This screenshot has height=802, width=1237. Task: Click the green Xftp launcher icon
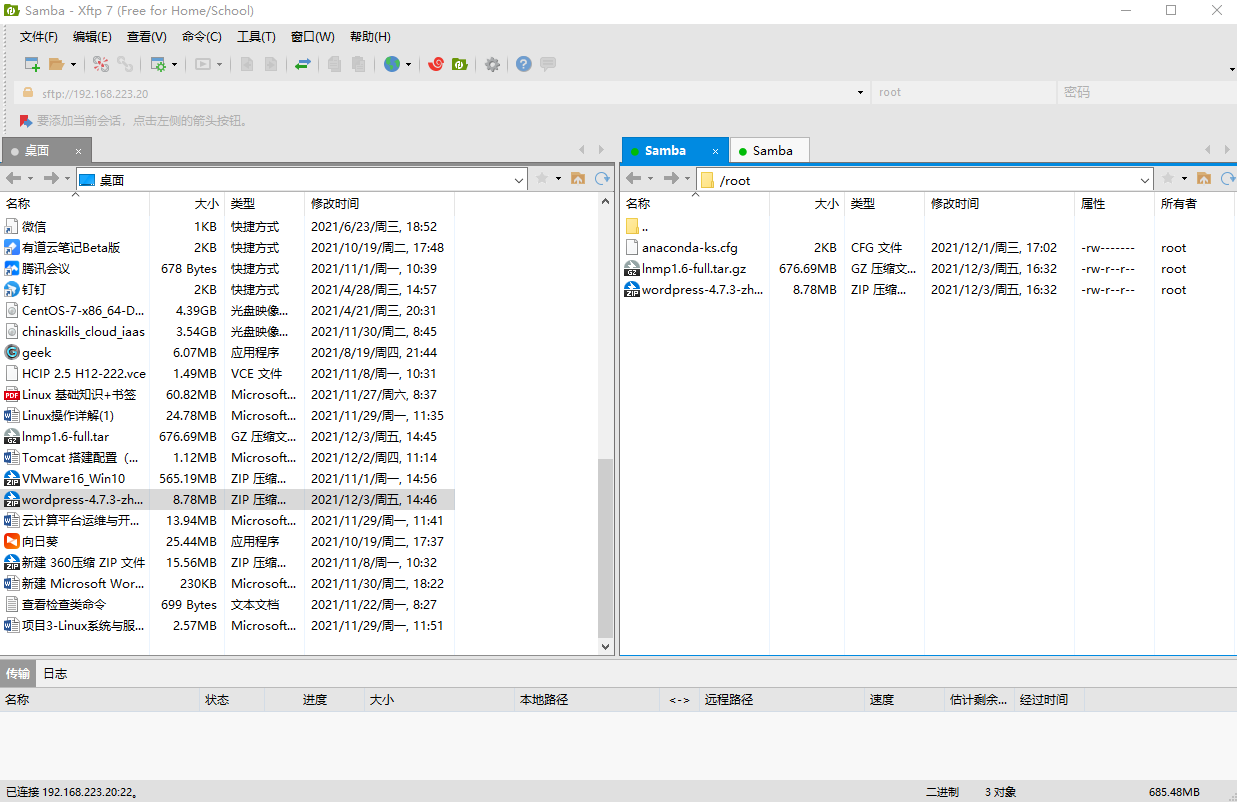tap(460, 64)
